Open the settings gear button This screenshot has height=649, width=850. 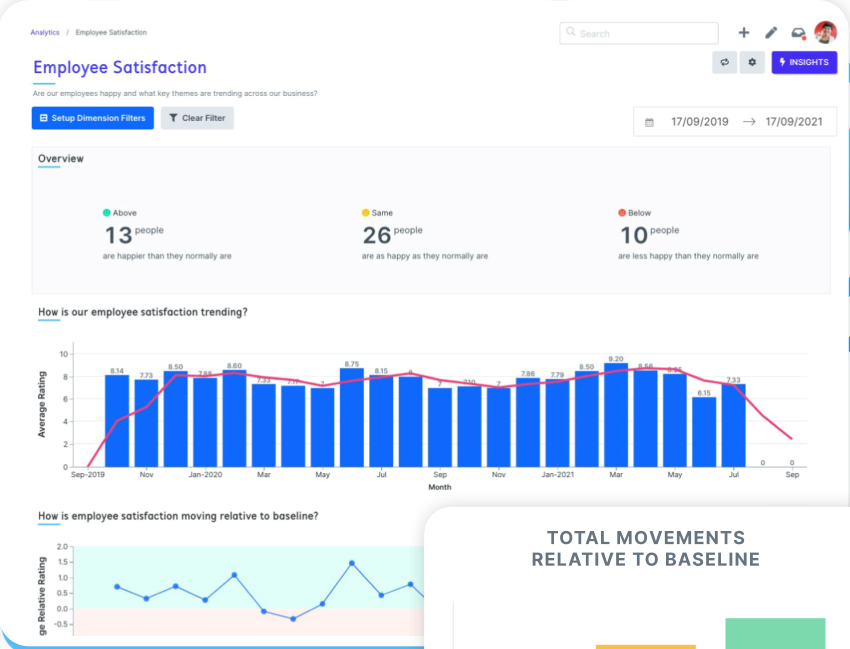(x=752, y=62)
